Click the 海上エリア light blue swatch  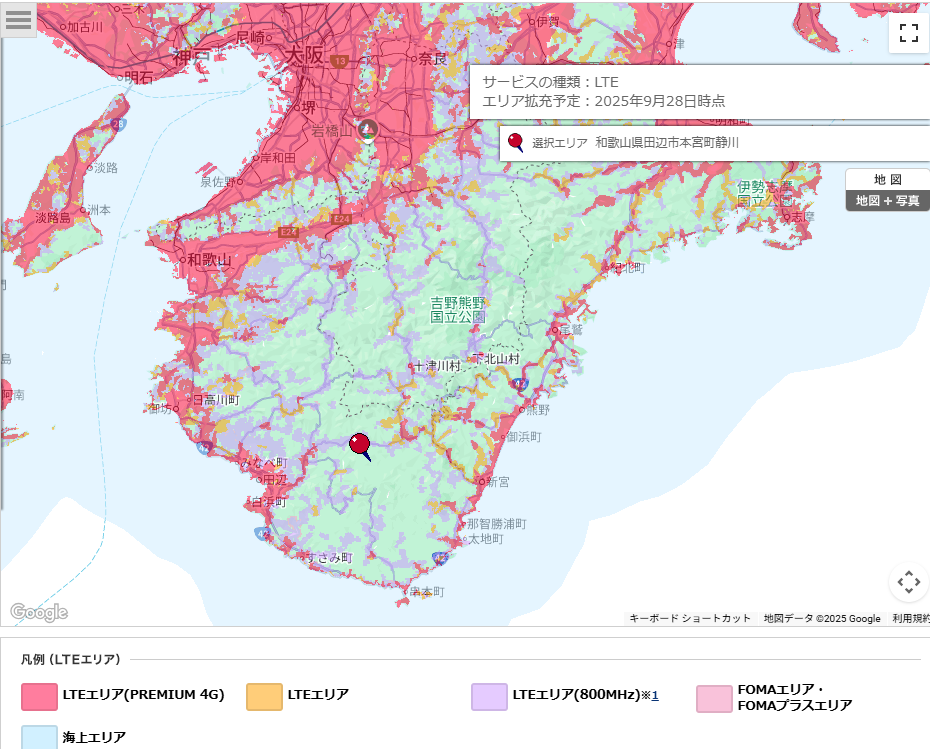(39, 737)
